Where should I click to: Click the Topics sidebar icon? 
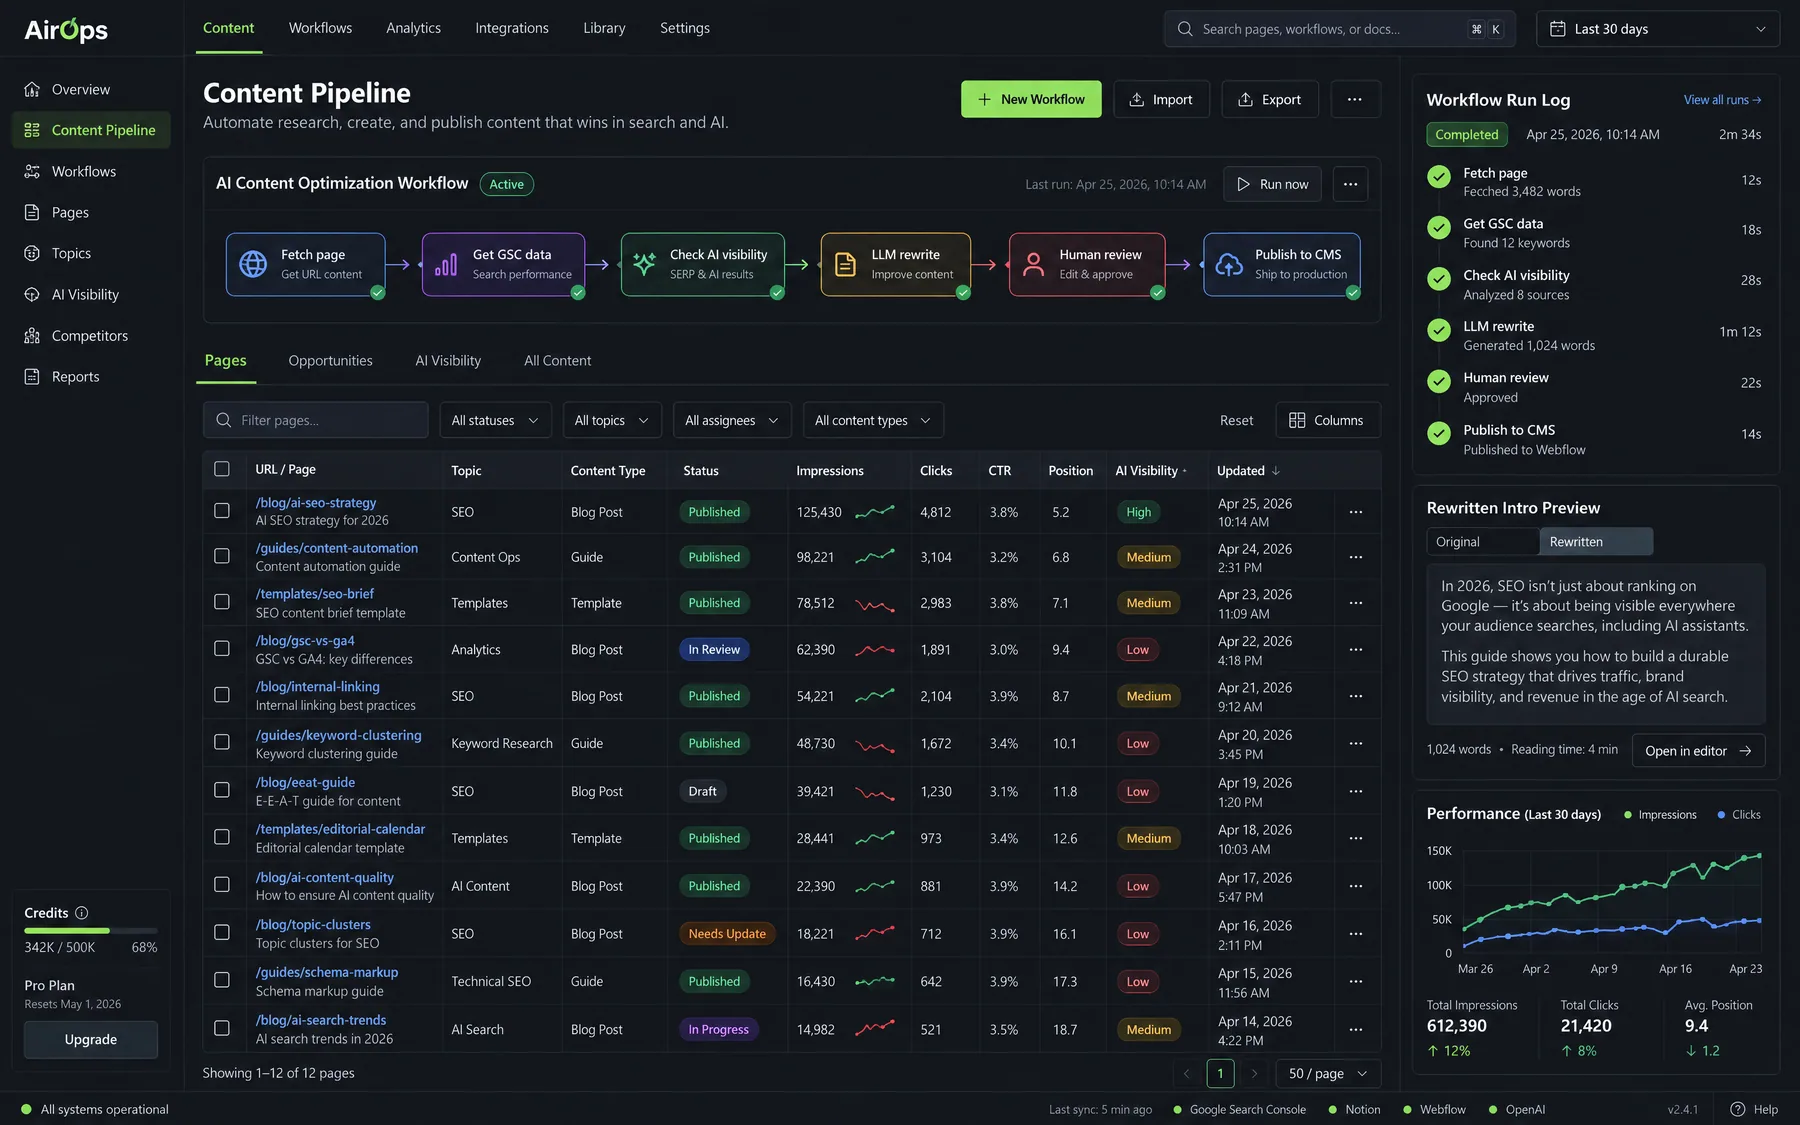pyautogui.click(x=32, y=254)
